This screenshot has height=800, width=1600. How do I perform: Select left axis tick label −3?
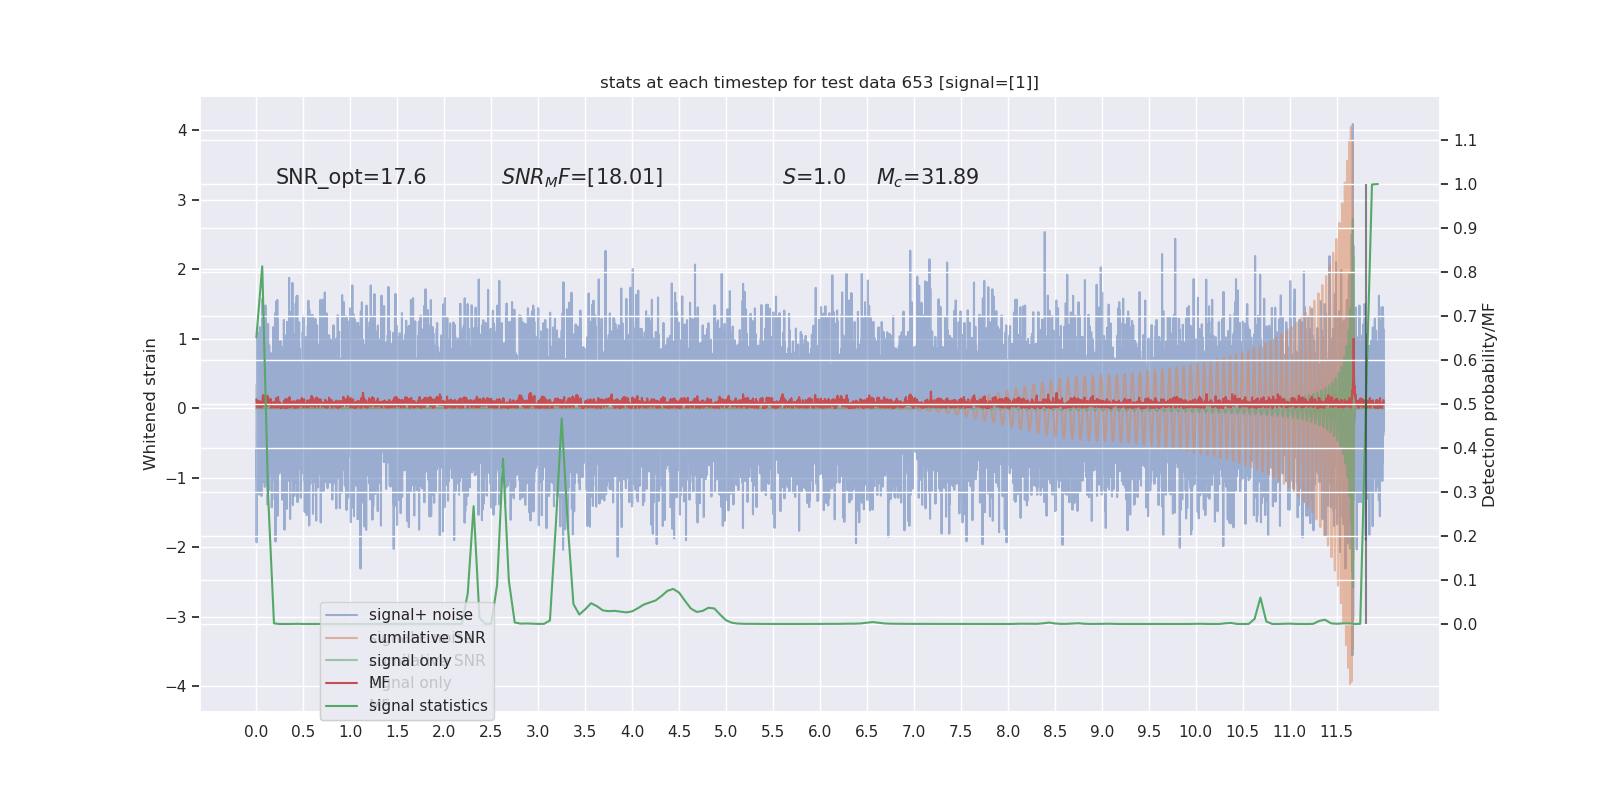click(177, 617)
